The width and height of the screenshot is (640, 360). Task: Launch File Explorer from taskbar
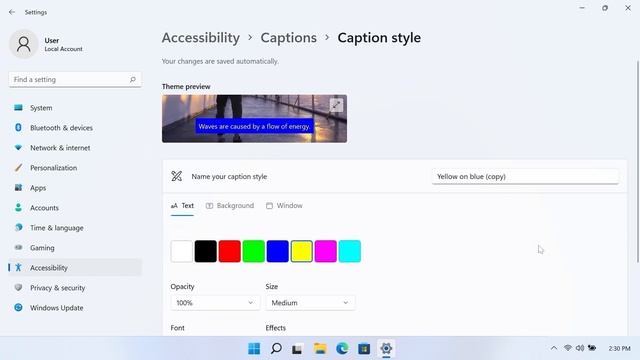point(320,349)
